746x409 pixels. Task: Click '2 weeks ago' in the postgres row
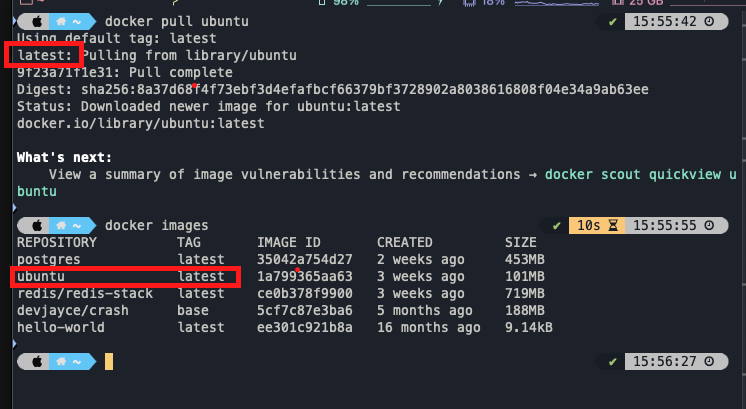[421, 260]
